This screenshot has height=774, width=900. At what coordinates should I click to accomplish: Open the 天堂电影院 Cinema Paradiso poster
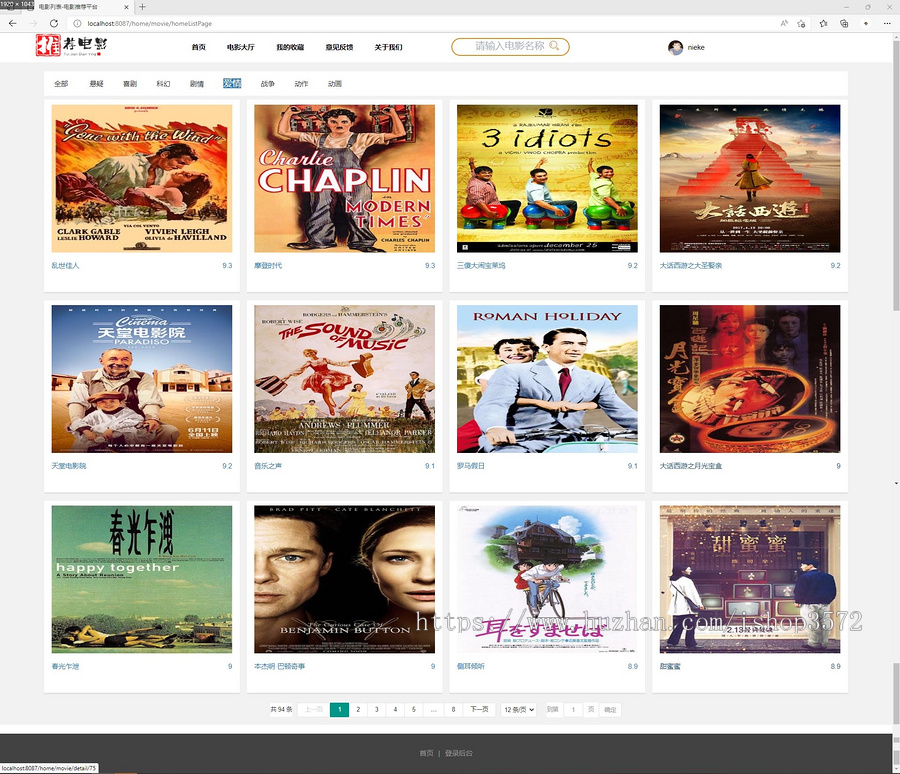pos(142,379)
